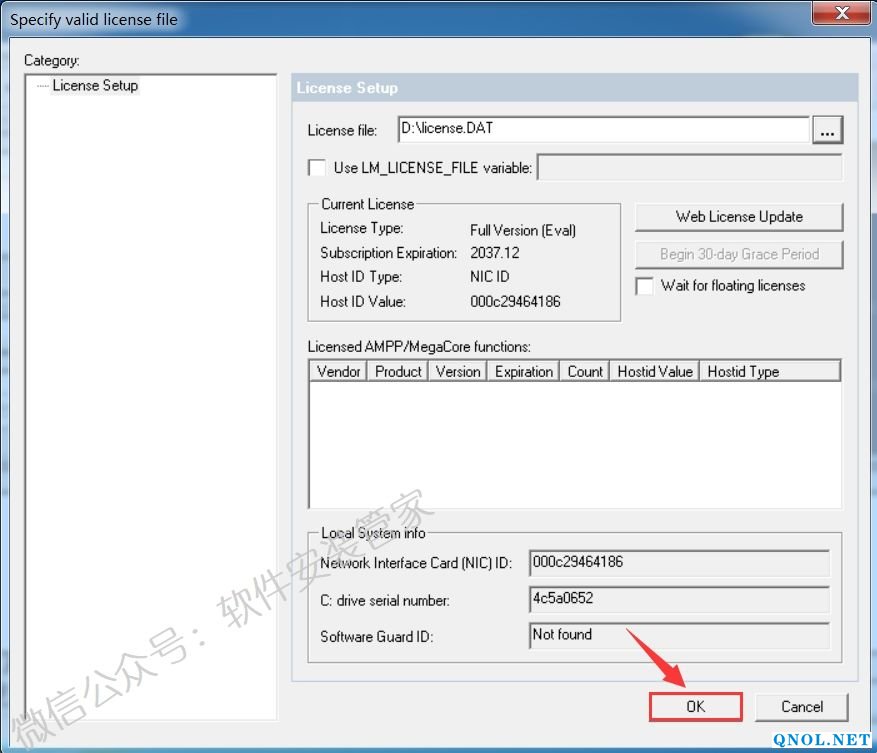Click the browse button beside License file
The width and height of the screenshot is (877, 753).
point(827,130)
